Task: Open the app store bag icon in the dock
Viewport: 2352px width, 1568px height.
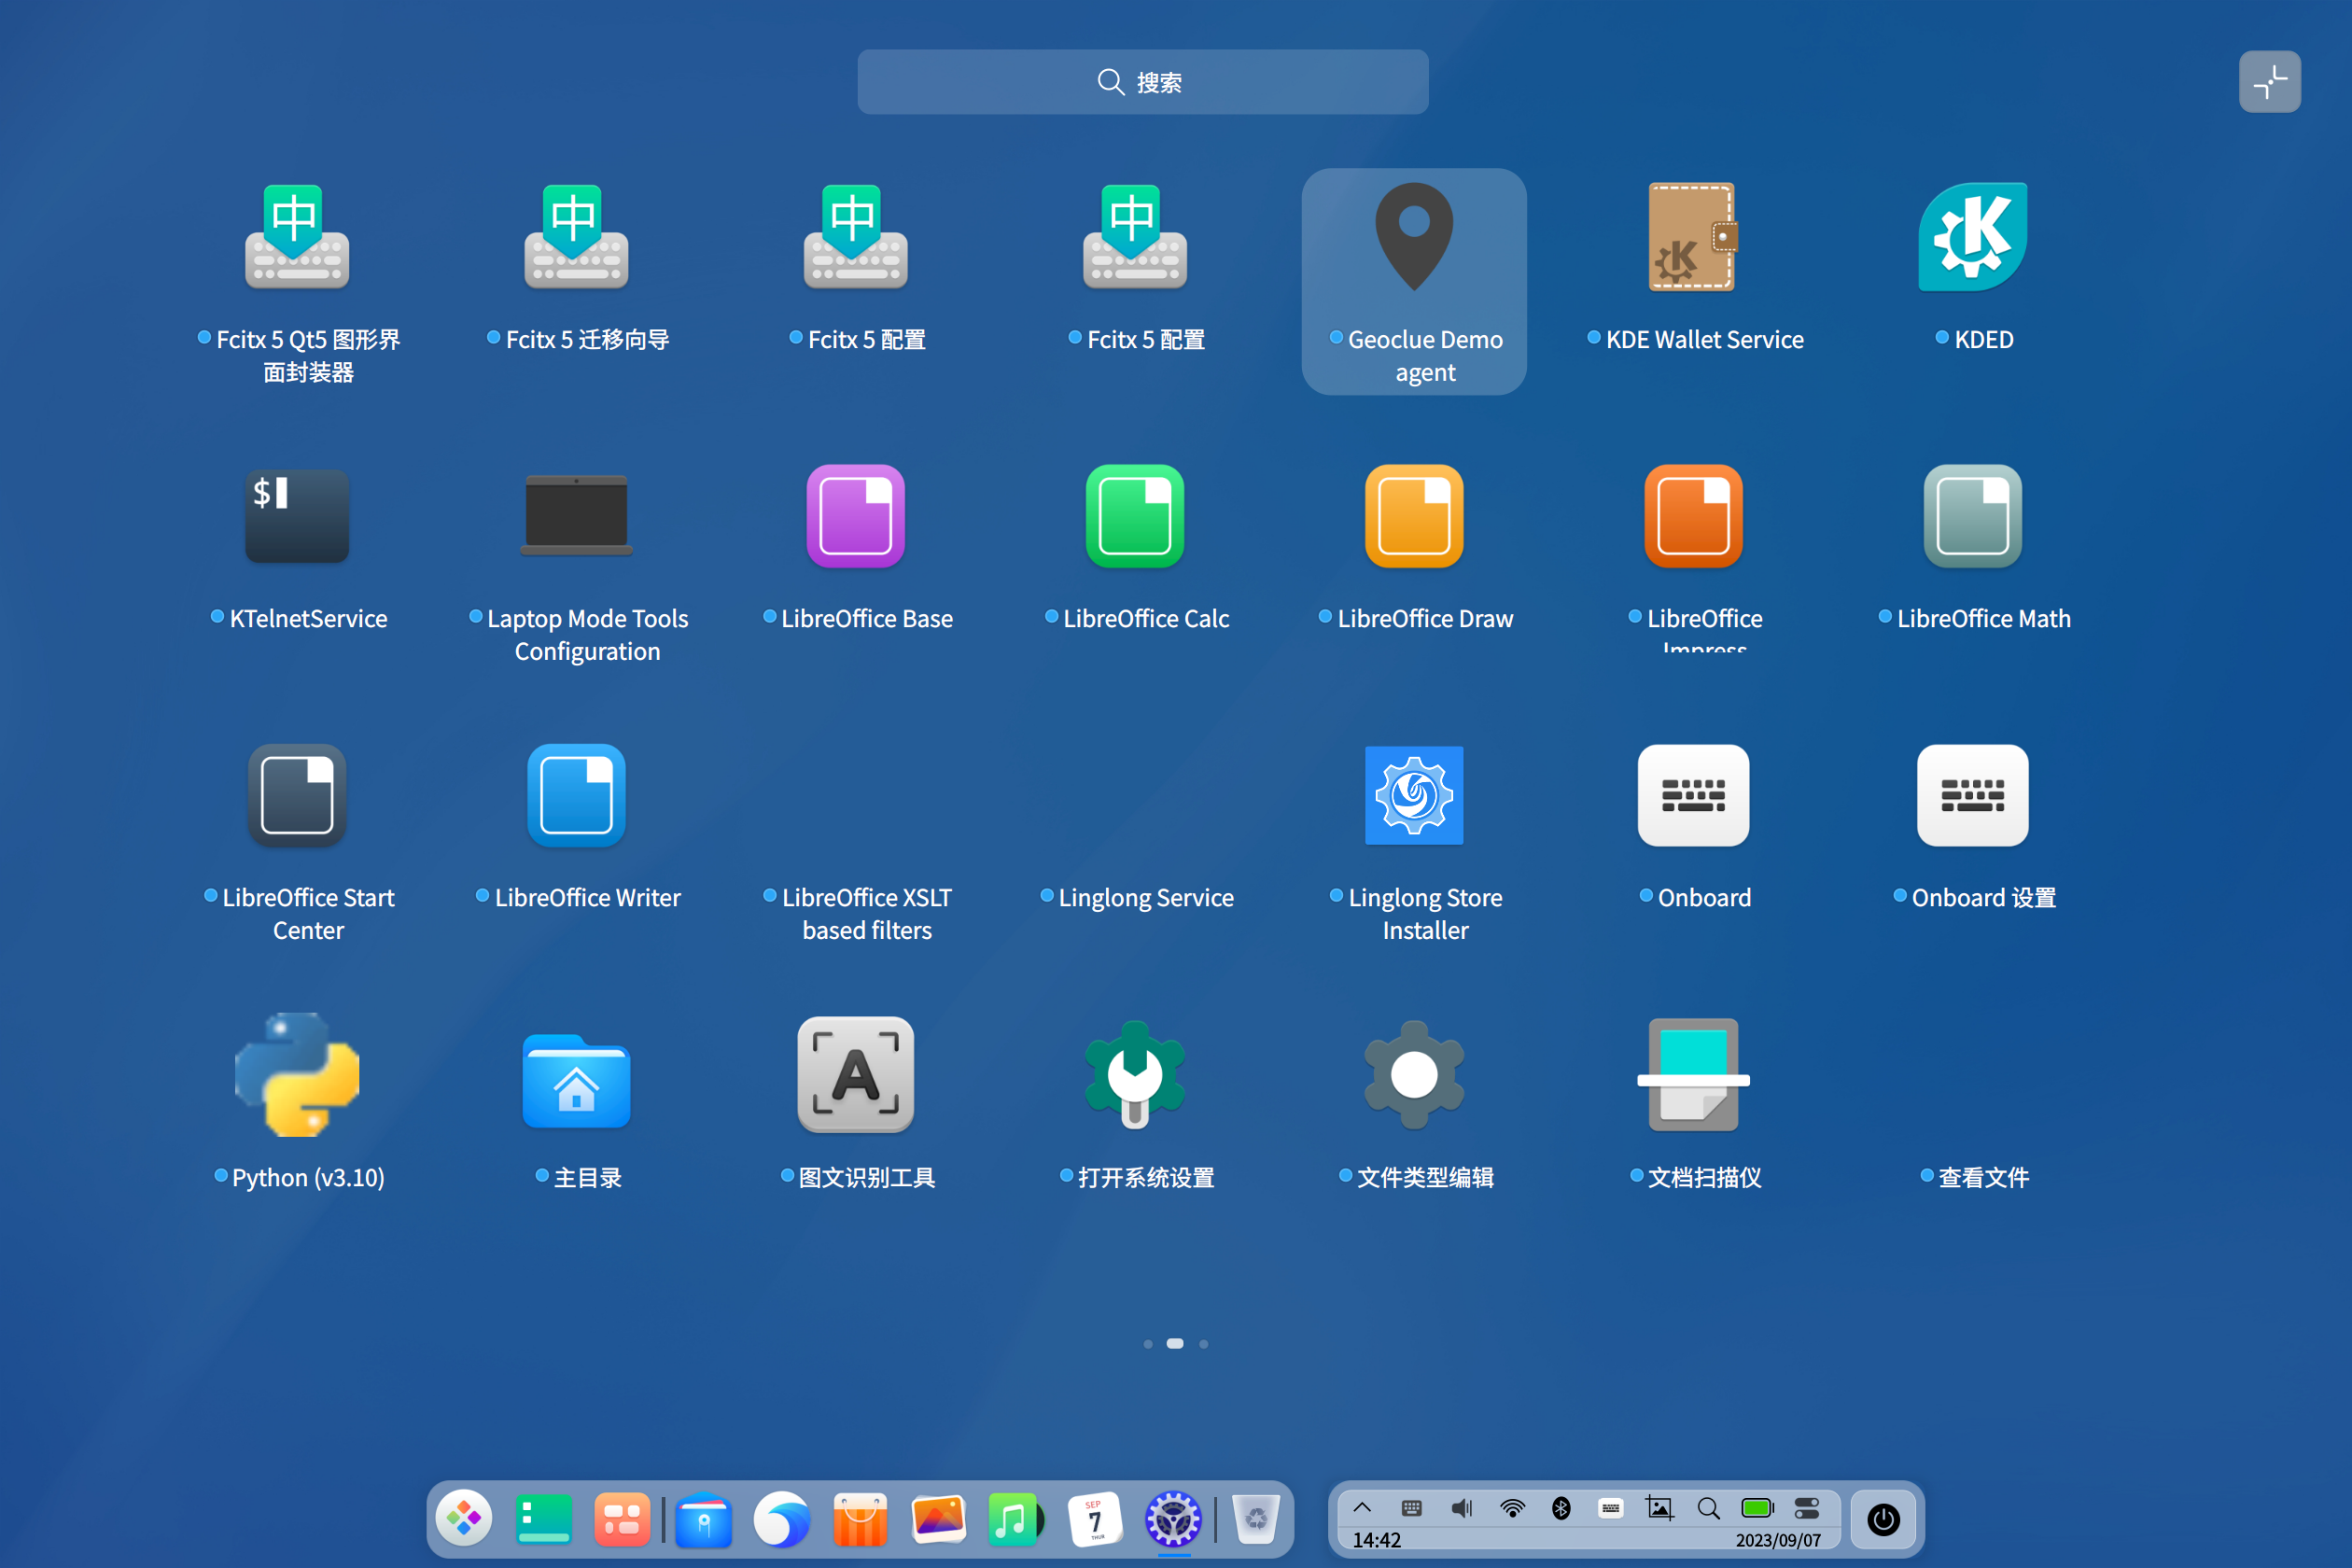Action: pyautogui.click(x=860, y=1519)
